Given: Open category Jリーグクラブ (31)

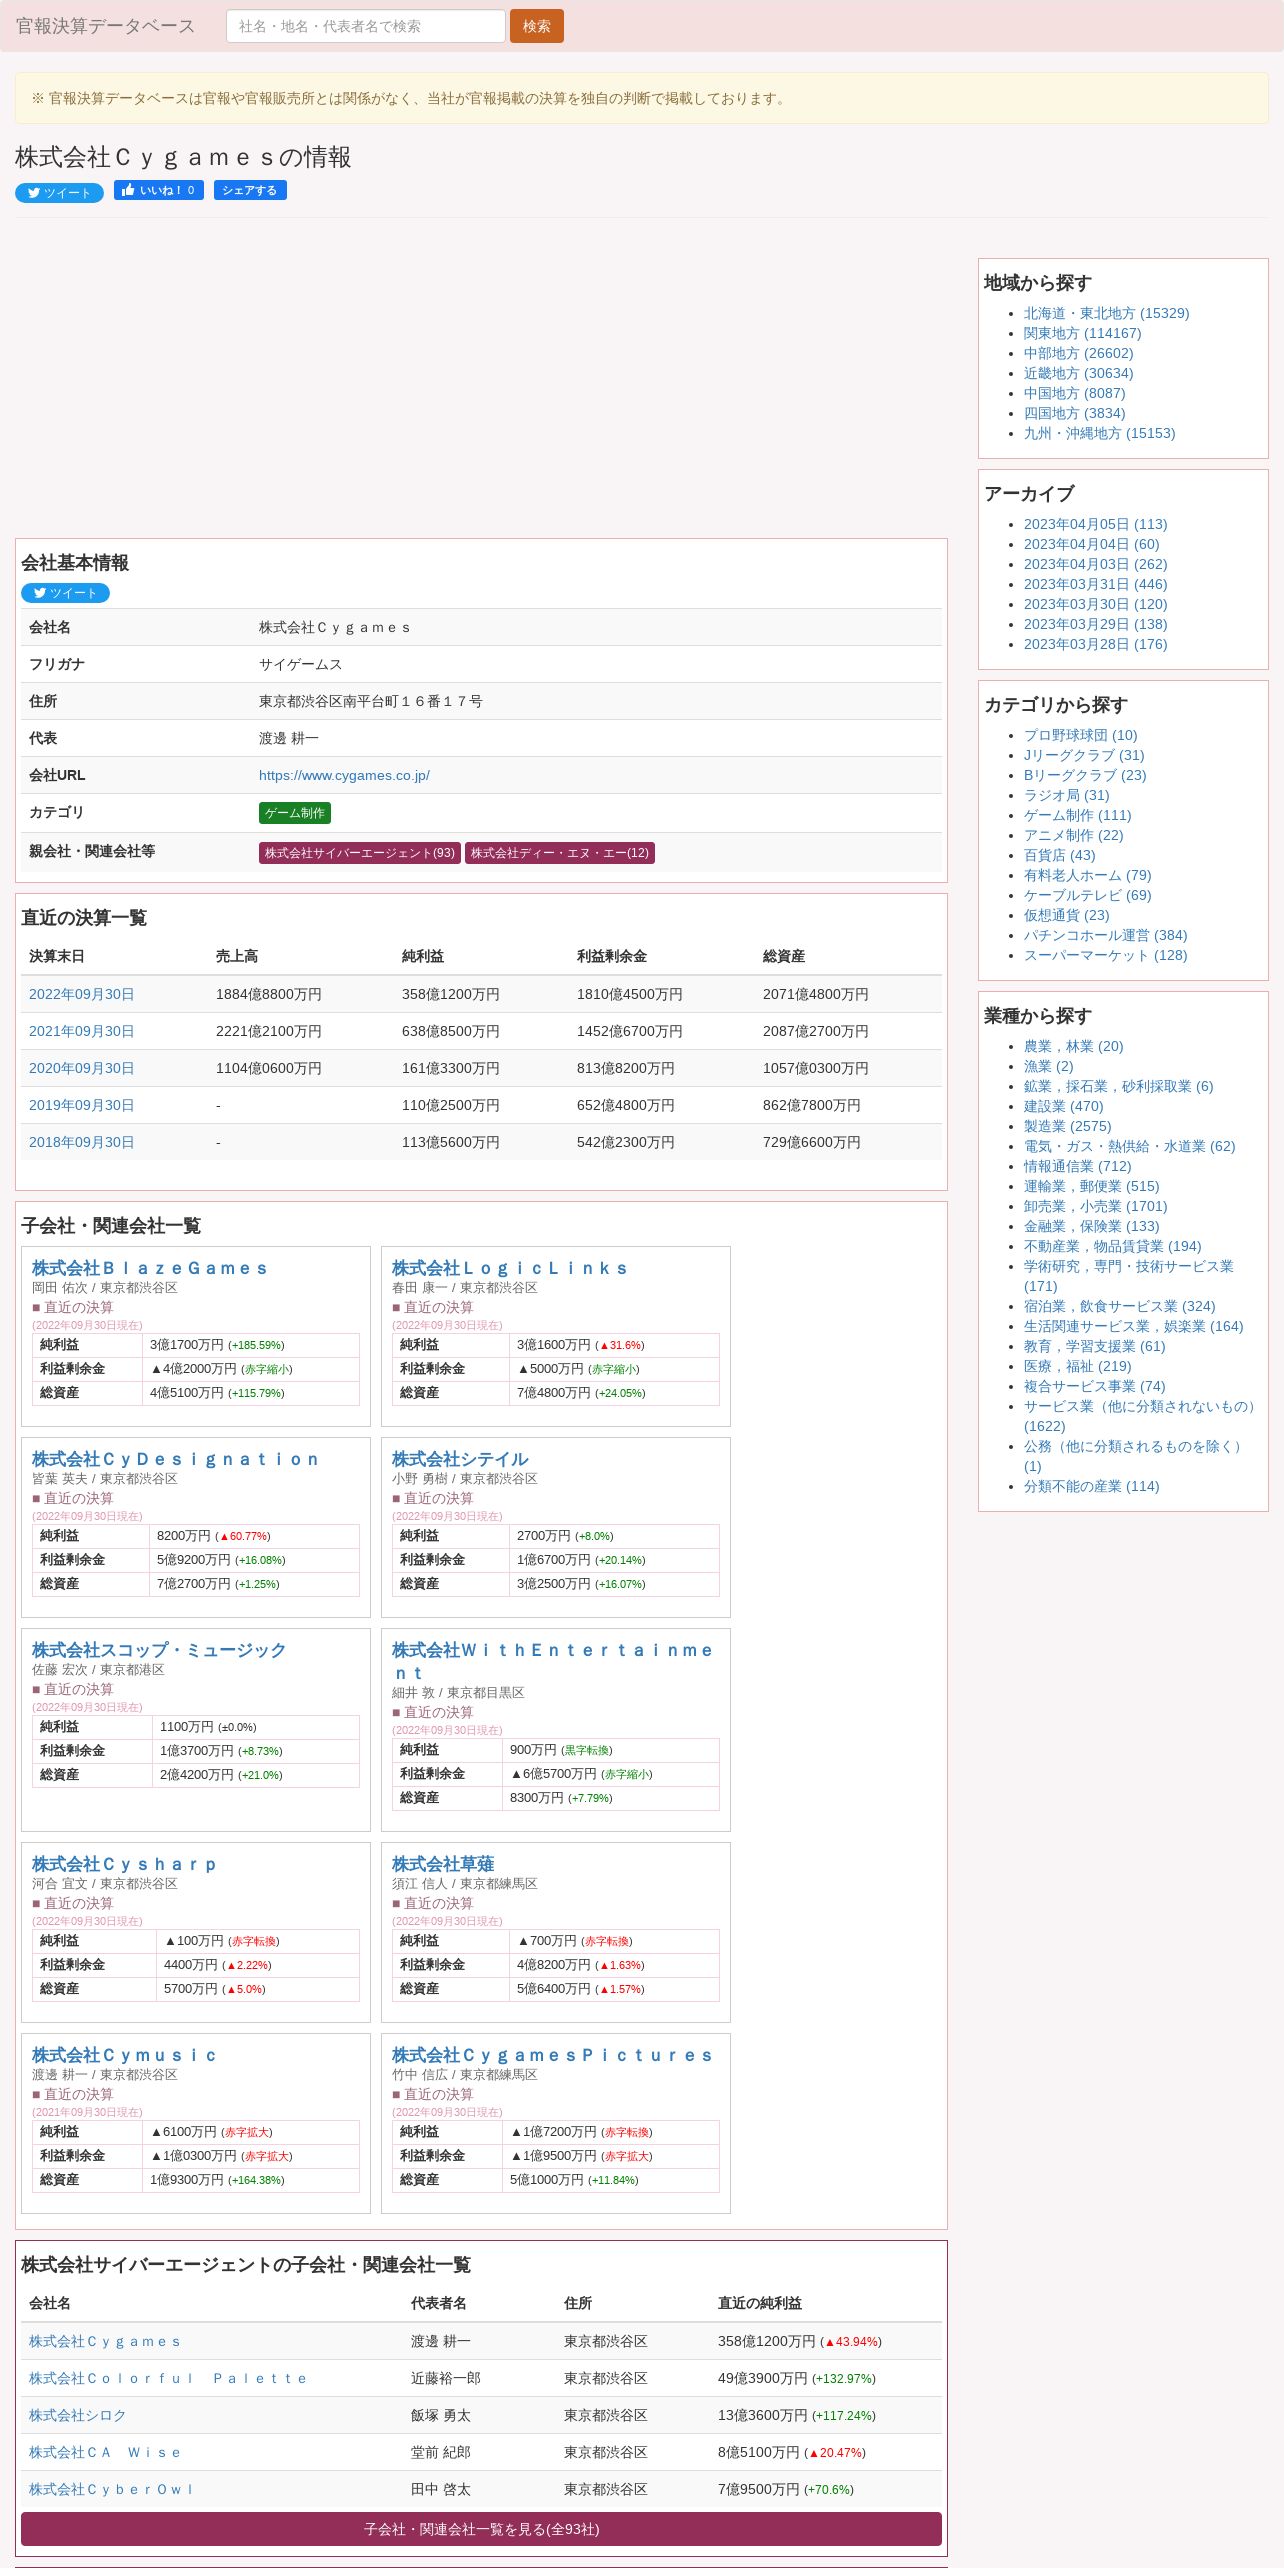Looking at the screenshot, I should coord(1084,755).
